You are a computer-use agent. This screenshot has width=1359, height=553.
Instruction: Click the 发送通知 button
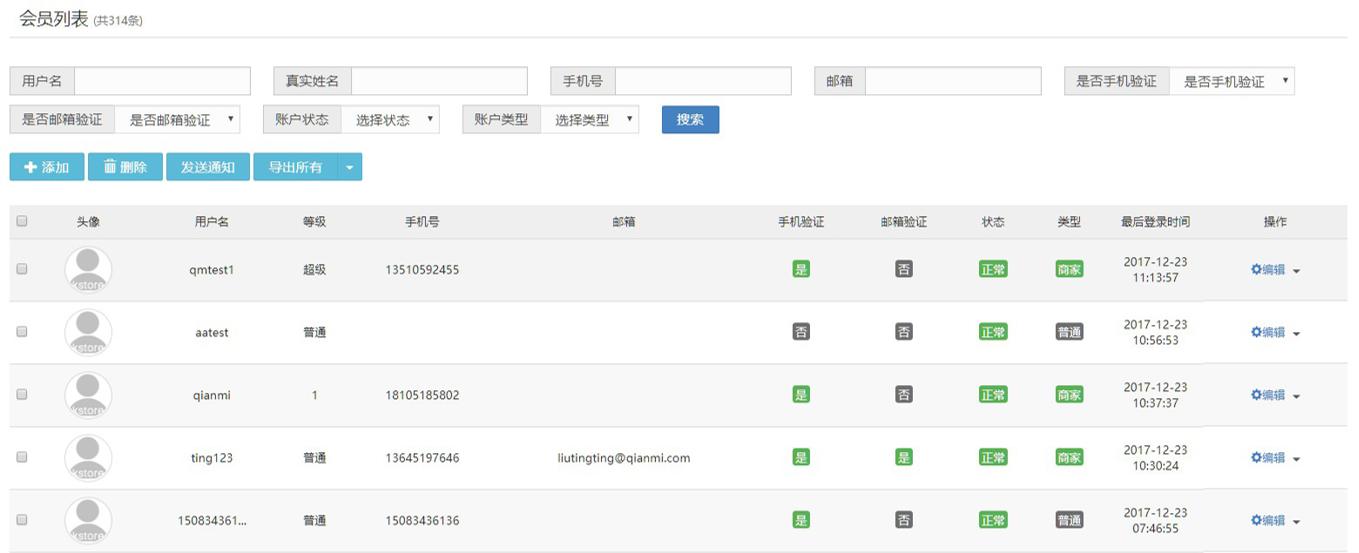coord(208,167)
